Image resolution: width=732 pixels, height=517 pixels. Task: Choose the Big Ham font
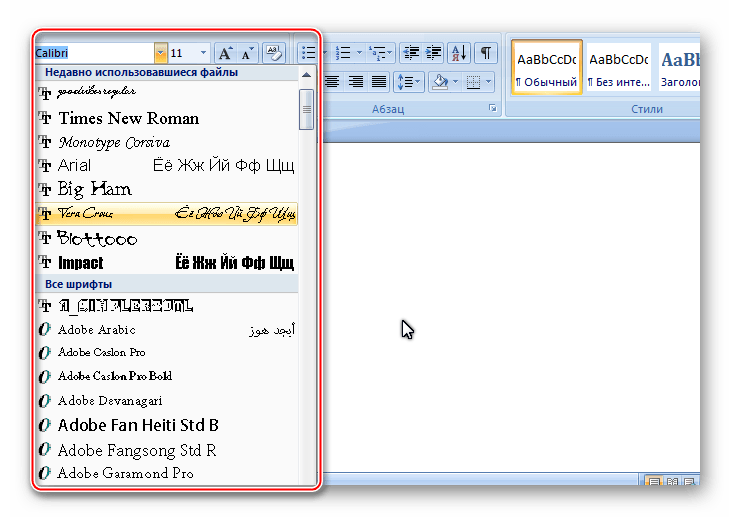click(167, 189)
